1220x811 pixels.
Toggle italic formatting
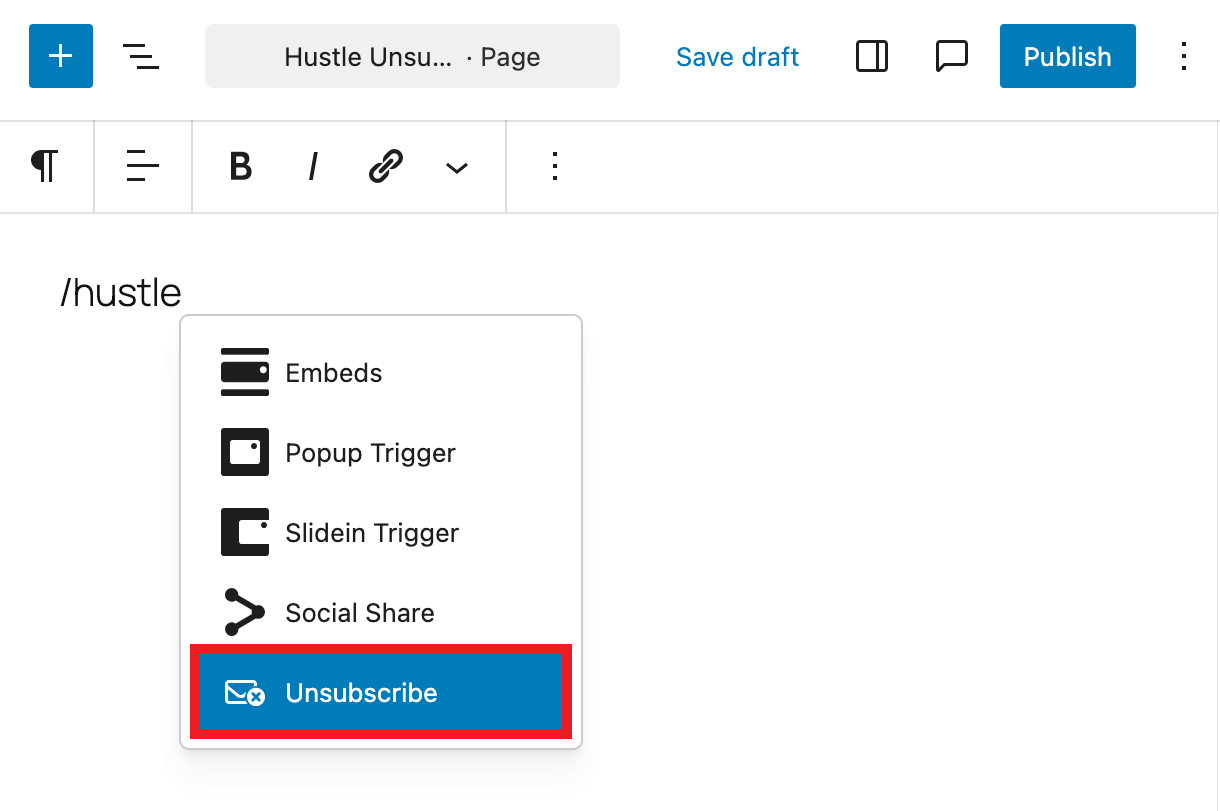(313, 167)
